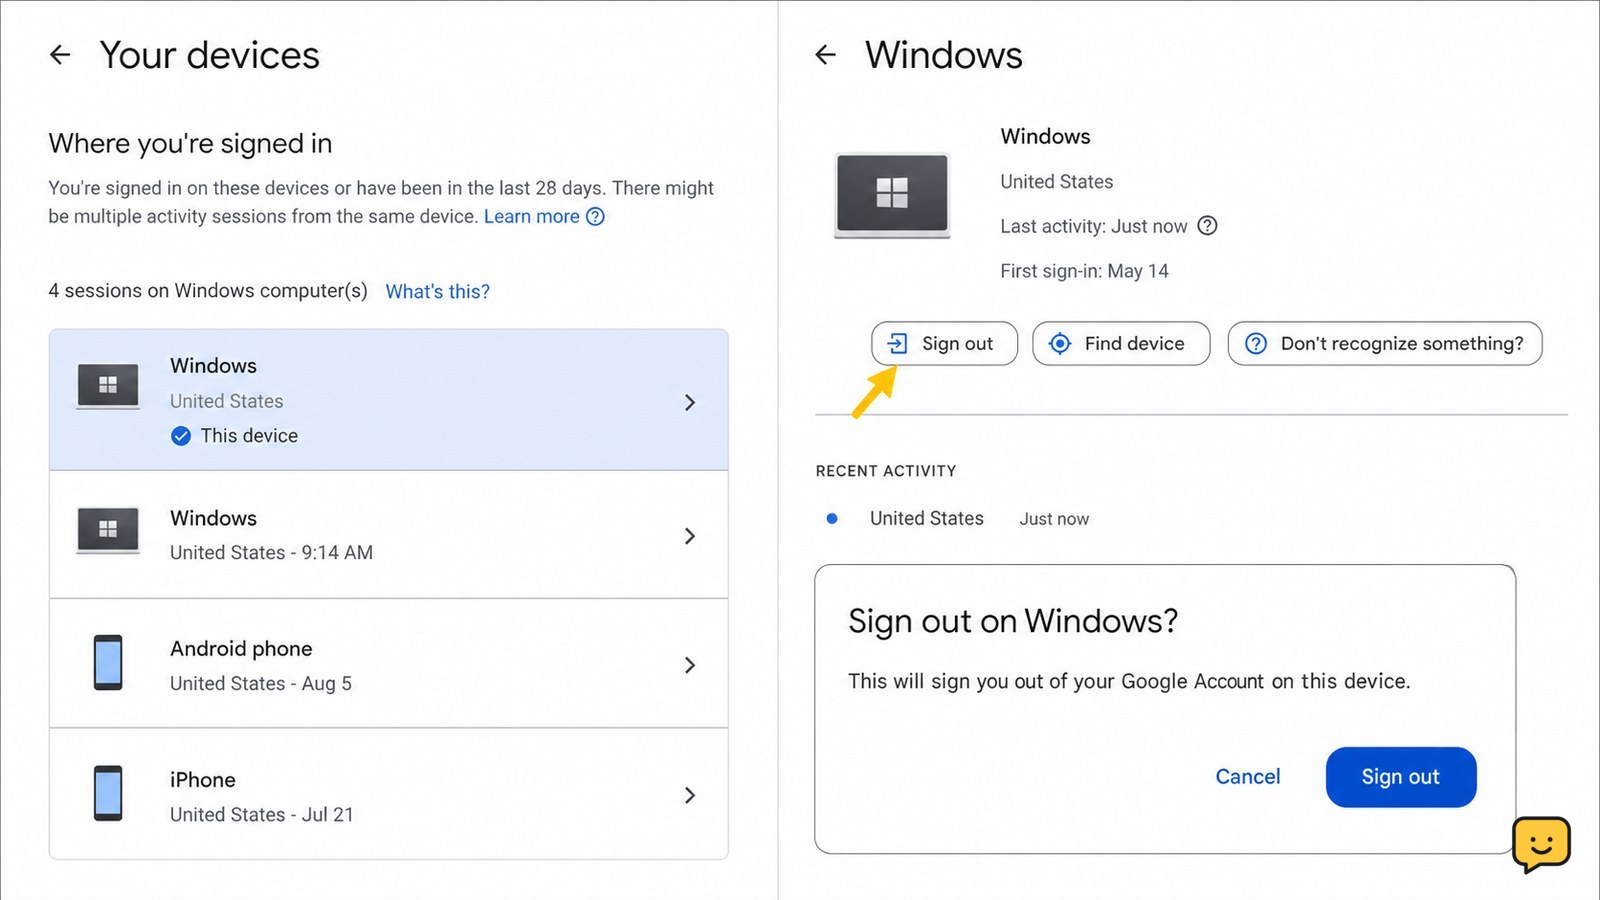Click '4 sessions on Windows computer(s)' text
This screenshot has height=900, width=1600.
pos(208,291)
